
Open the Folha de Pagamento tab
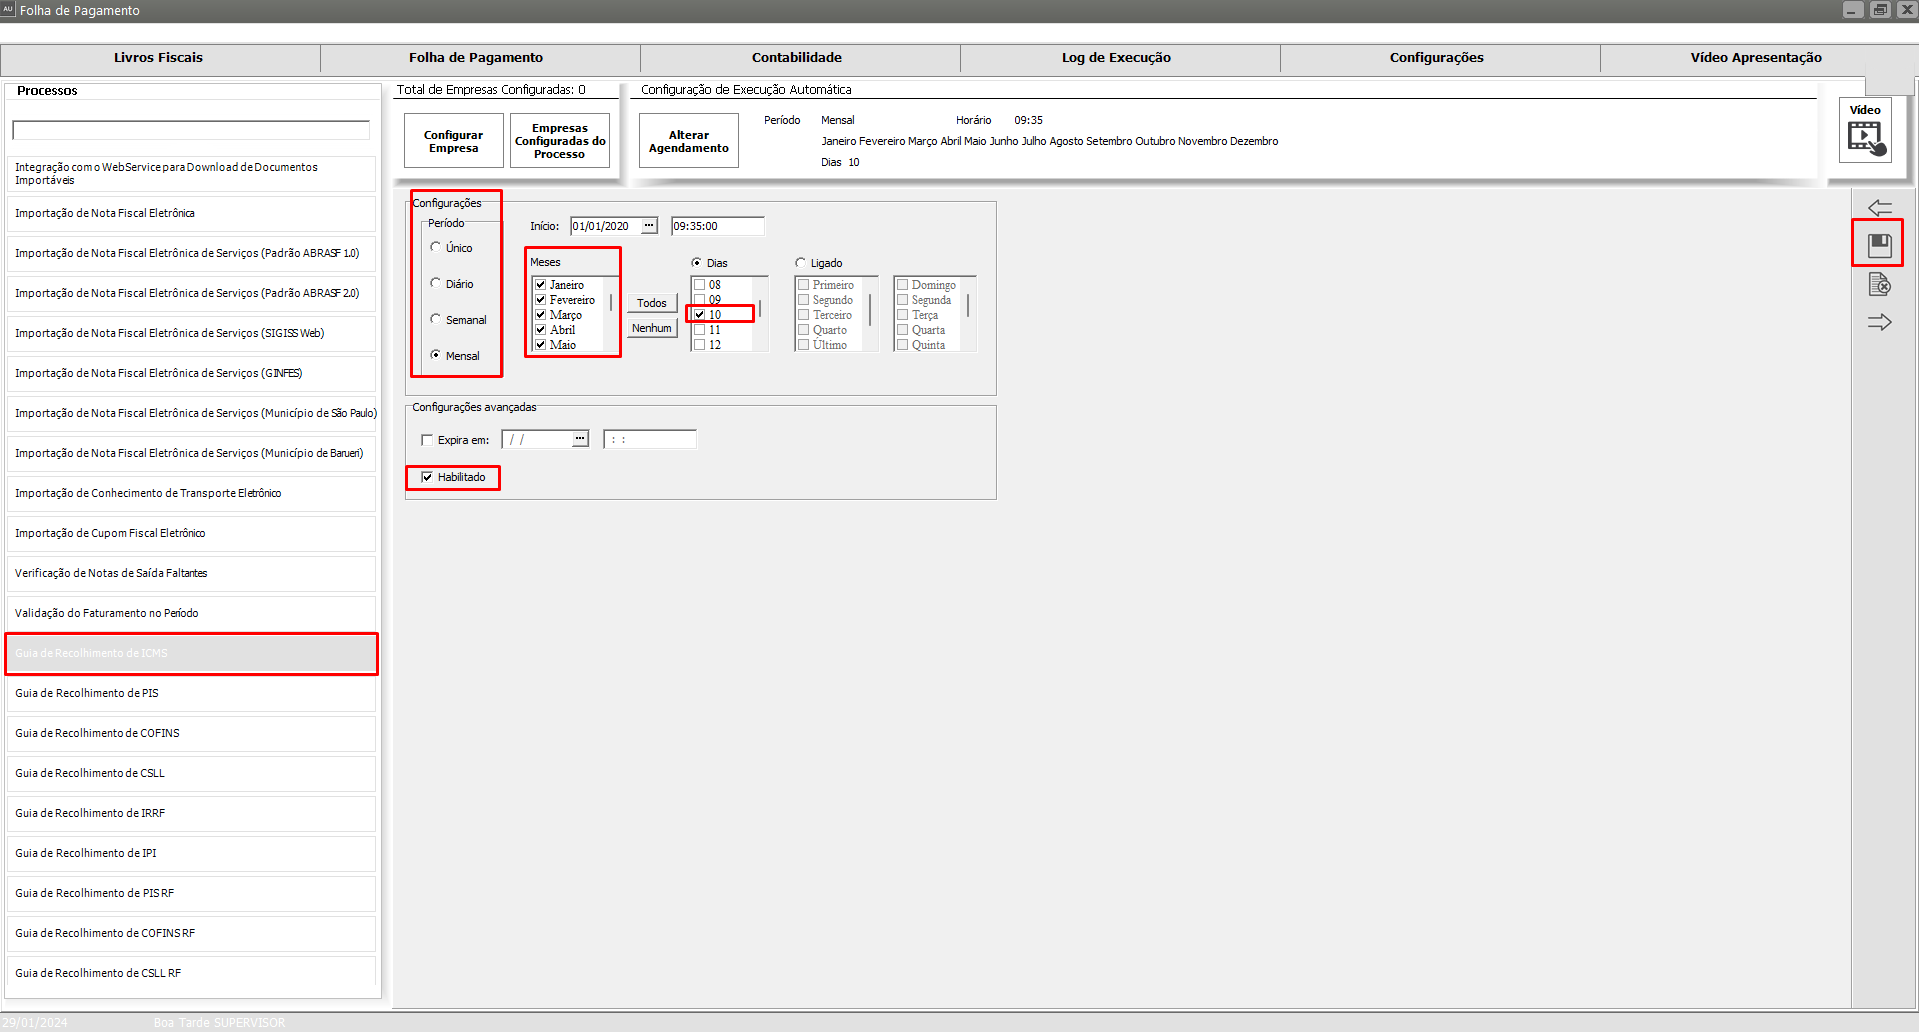(x=476, y=58)
